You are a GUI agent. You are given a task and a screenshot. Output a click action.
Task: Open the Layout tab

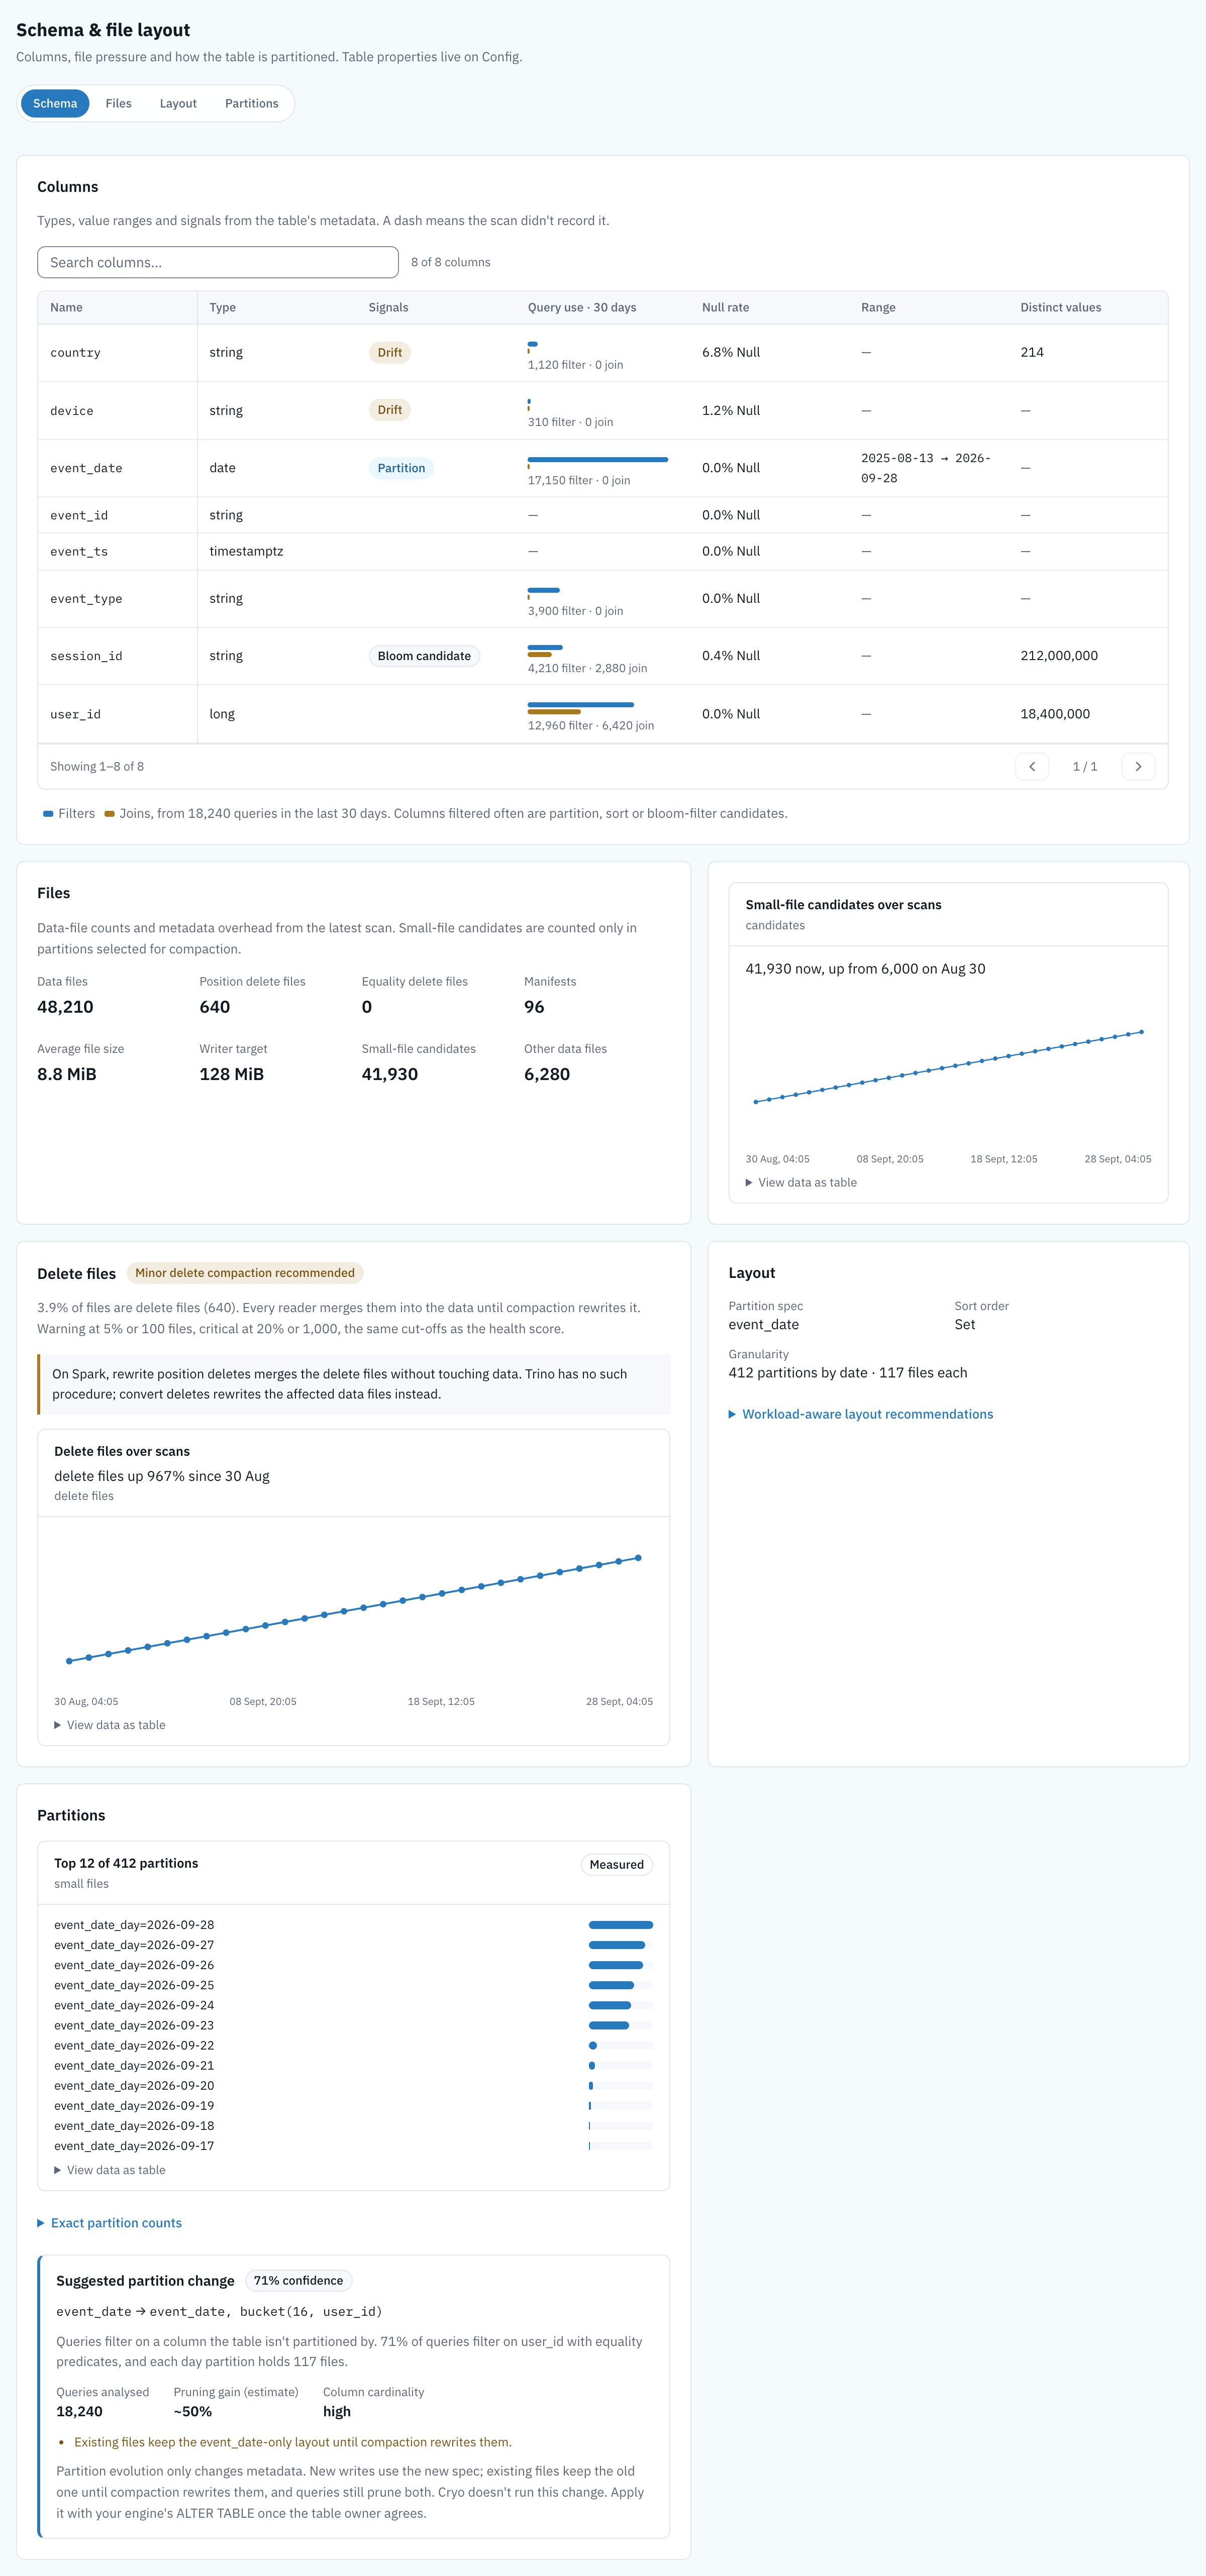click(178, 103)
